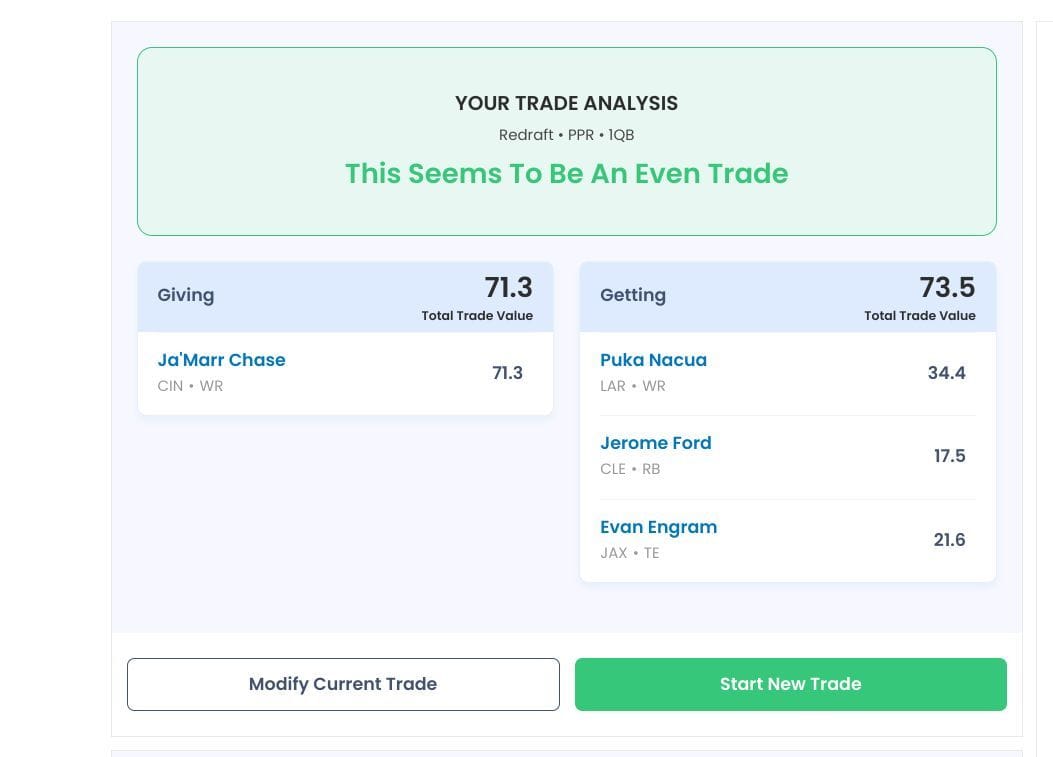Click the CIN WR label under Ja'Marr Chase

click(189, 386)
